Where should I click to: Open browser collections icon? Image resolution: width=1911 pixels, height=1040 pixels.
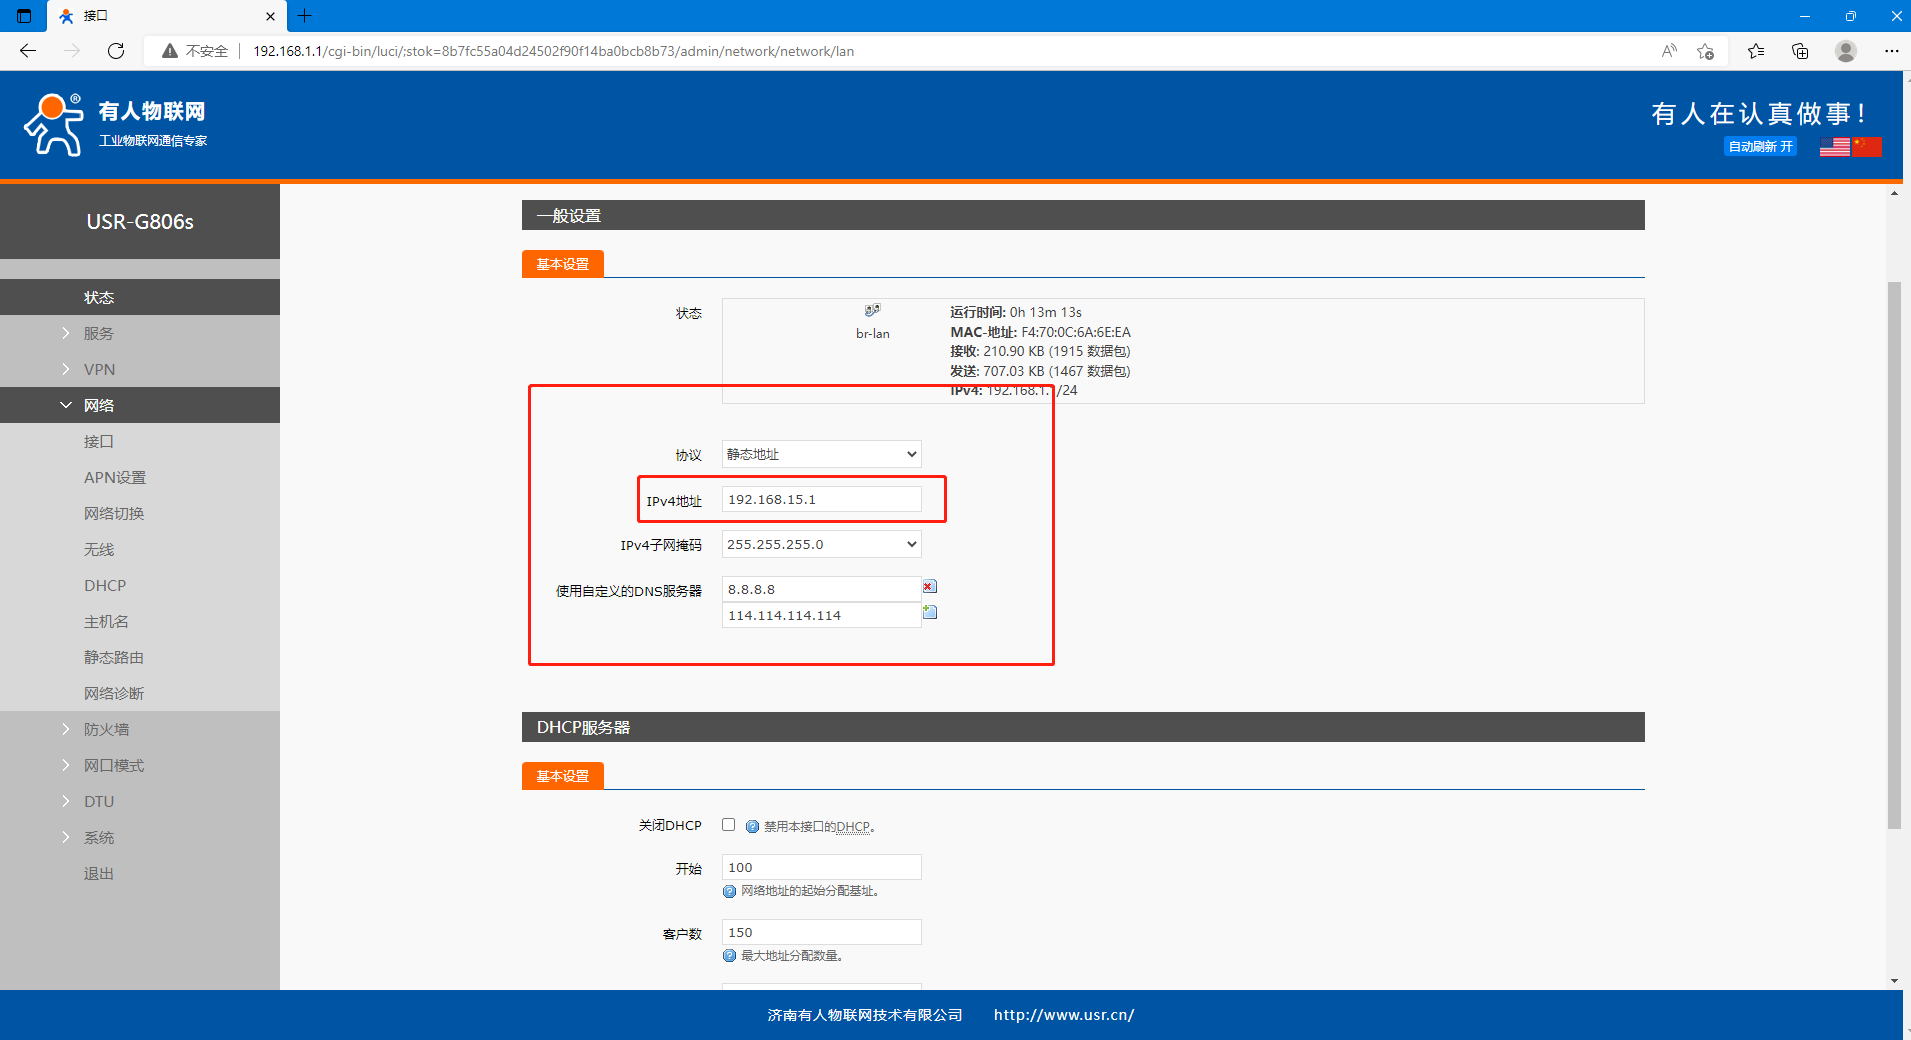[x=1800, y=51]
